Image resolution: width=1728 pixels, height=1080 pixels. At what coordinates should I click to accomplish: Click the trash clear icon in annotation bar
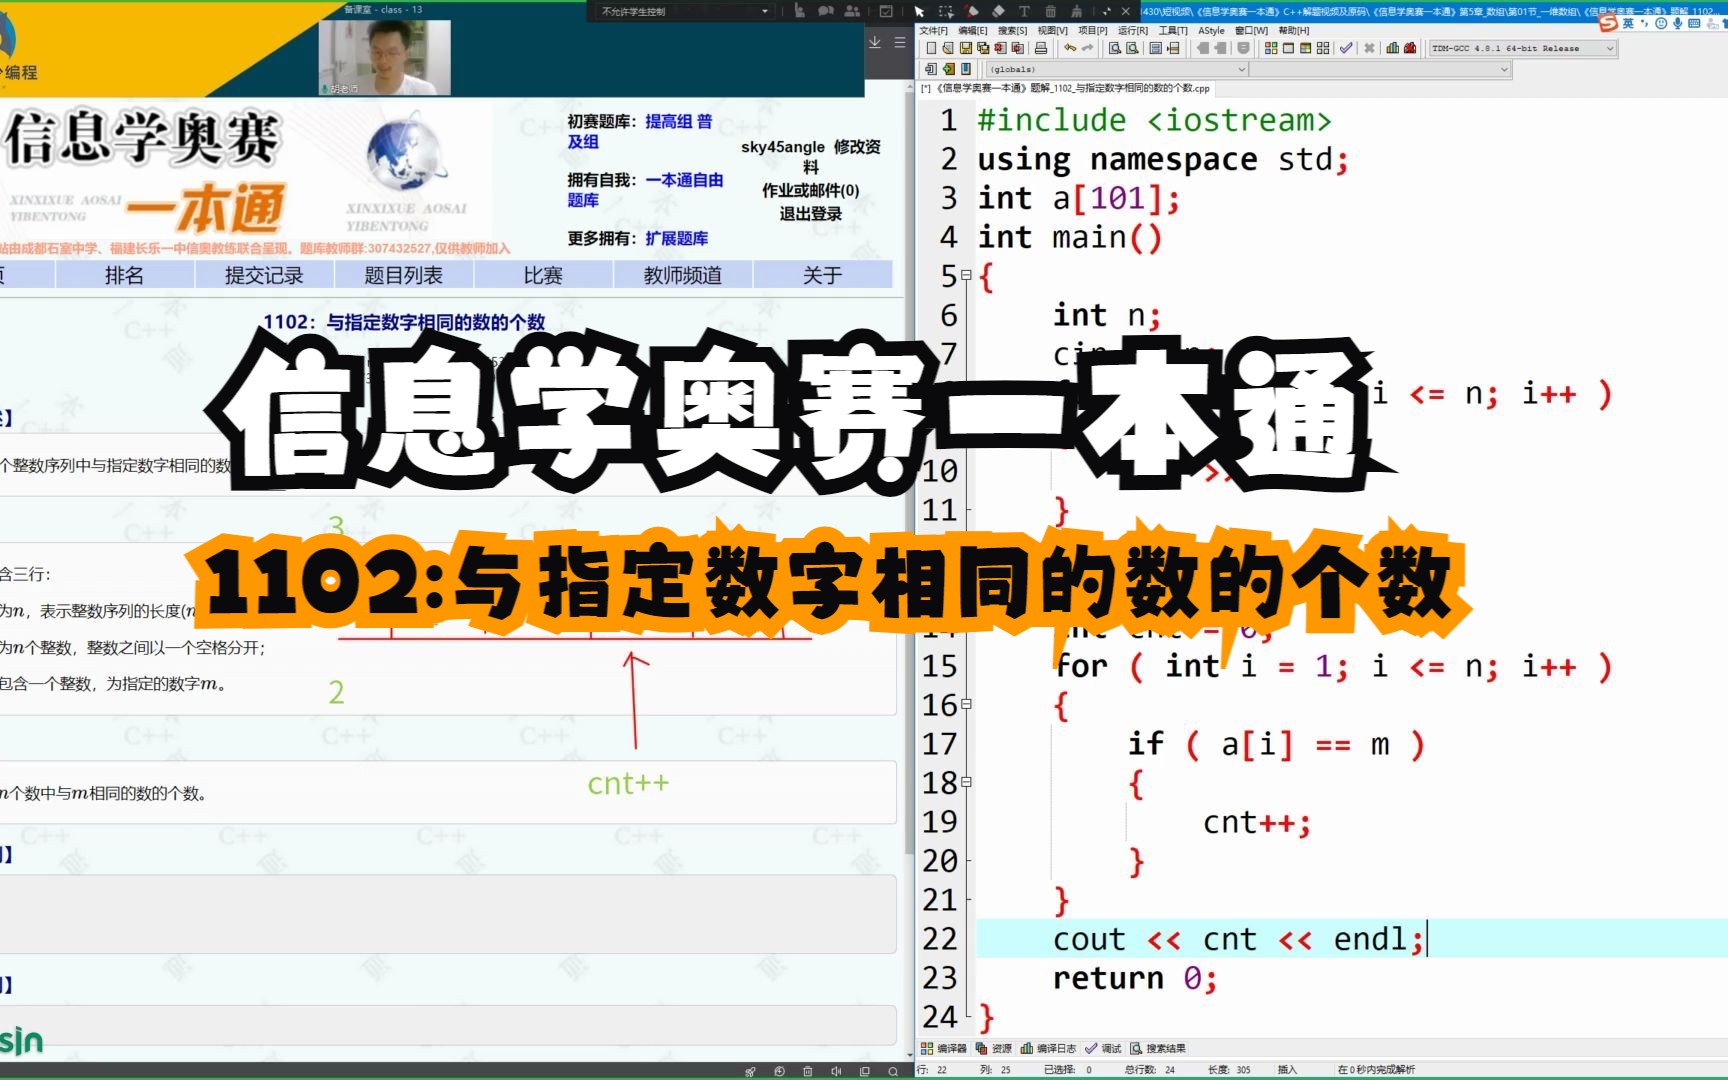1050,11
